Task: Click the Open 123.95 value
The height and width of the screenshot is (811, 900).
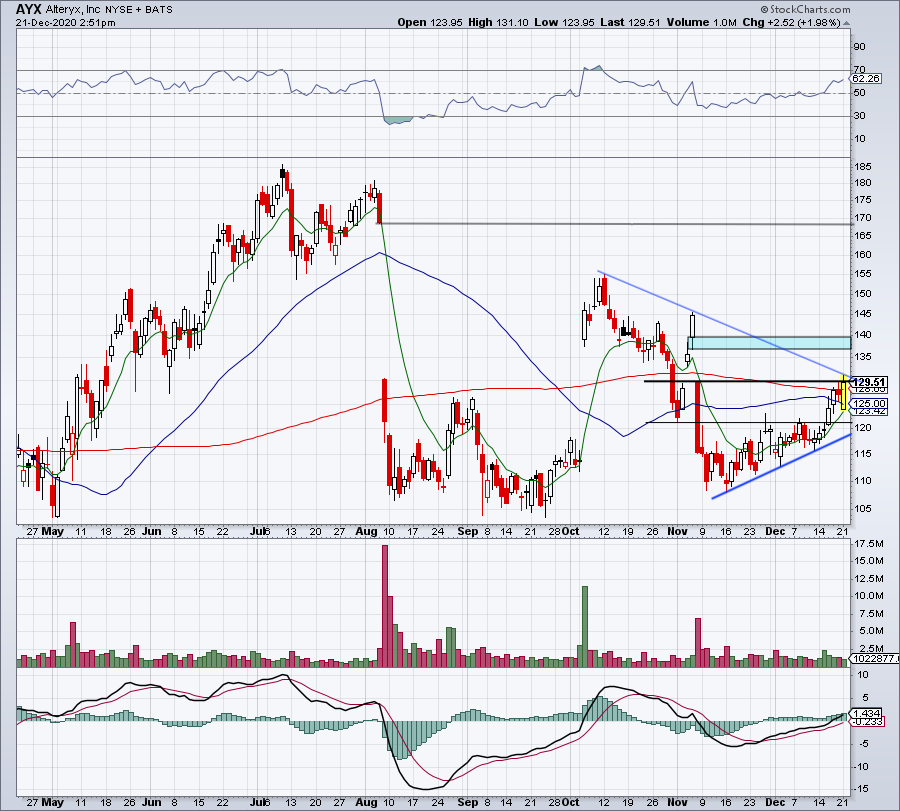Action: point(430,22)
